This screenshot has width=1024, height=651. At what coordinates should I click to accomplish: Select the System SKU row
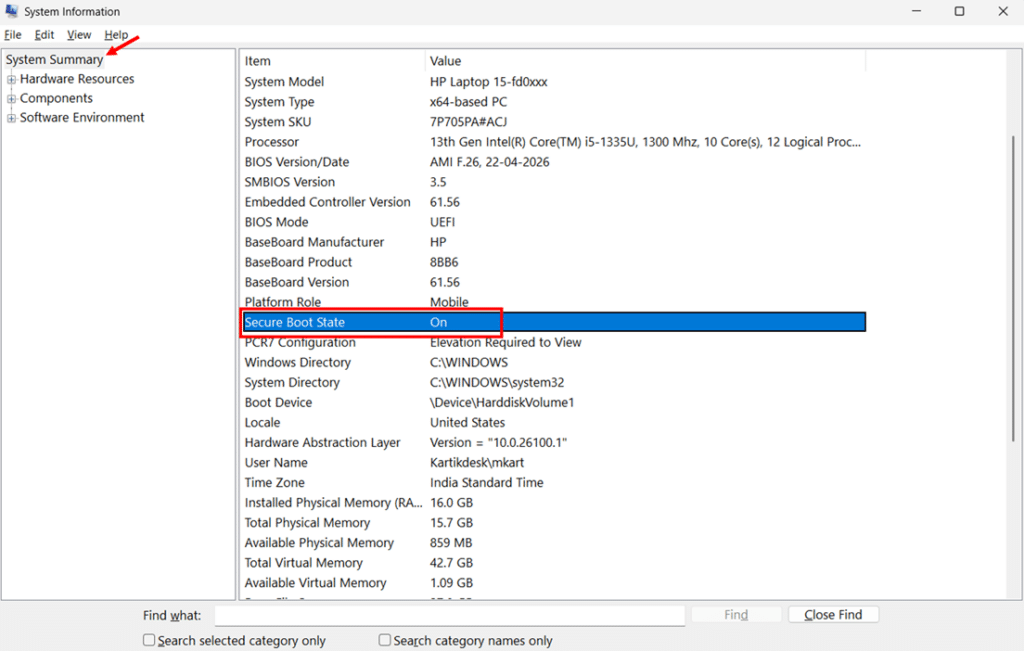(x=553, y=122)
